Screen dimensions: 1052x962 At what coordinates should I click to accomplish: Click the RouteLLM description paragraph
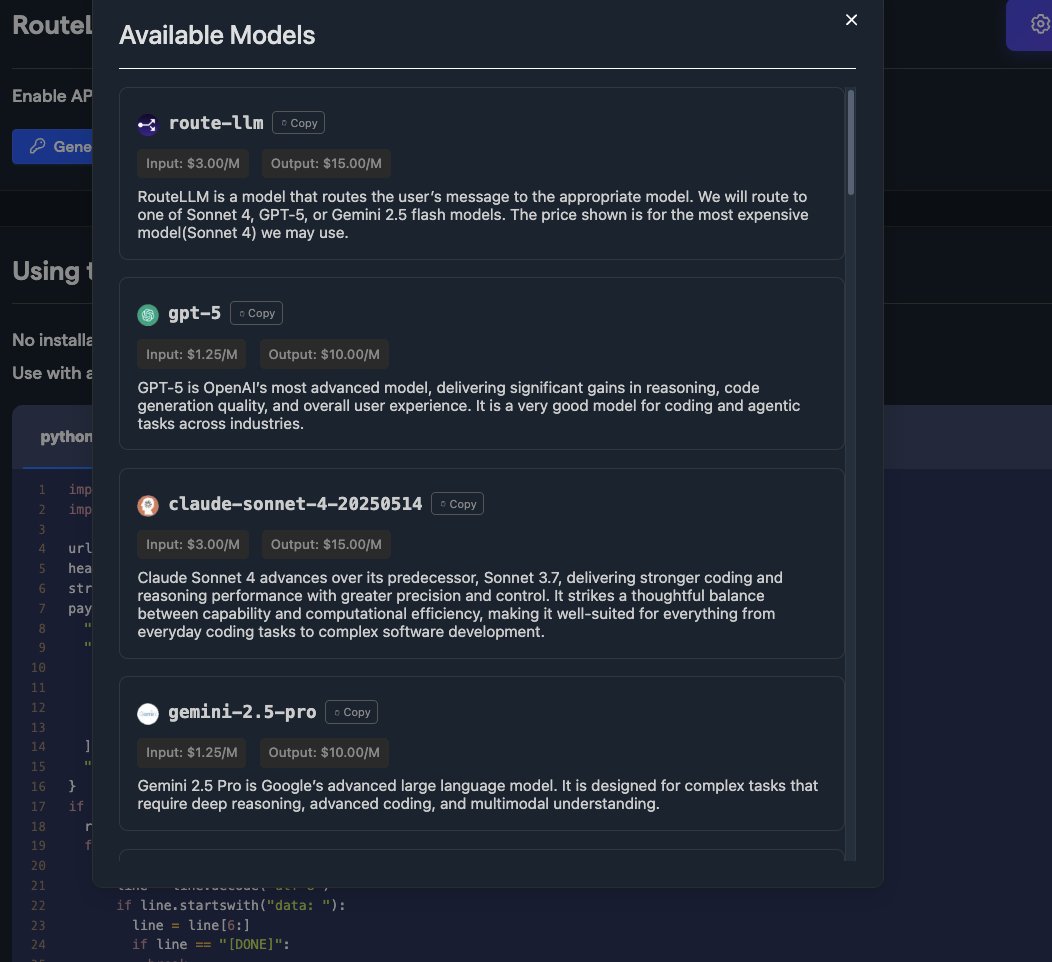(x=473, y=215)
